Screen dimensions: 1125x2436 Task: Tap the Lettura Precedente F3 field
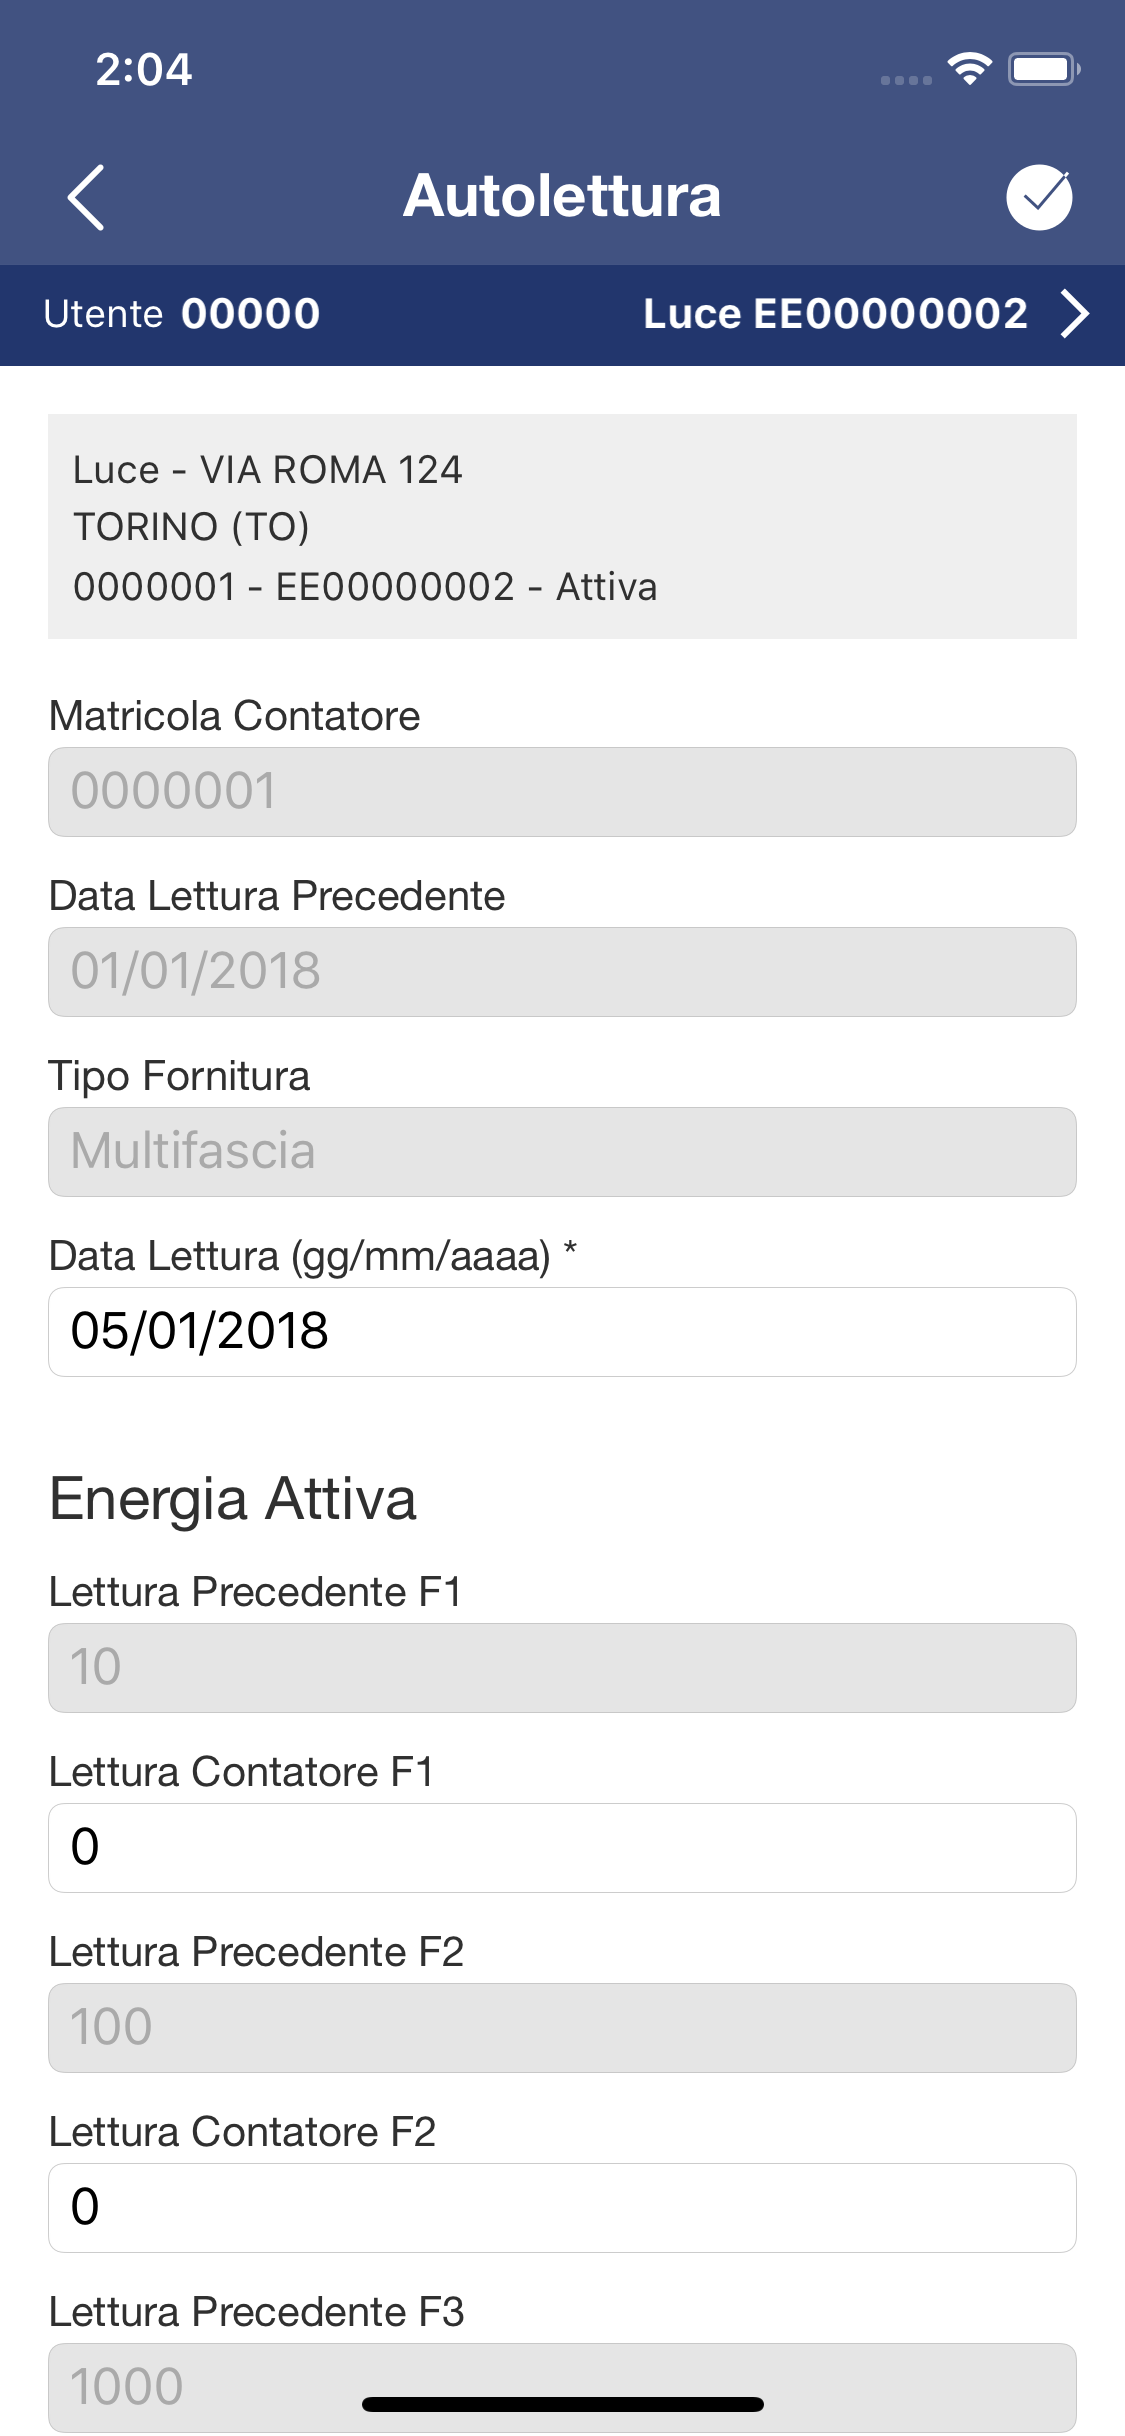click(x=562, y=2388)
